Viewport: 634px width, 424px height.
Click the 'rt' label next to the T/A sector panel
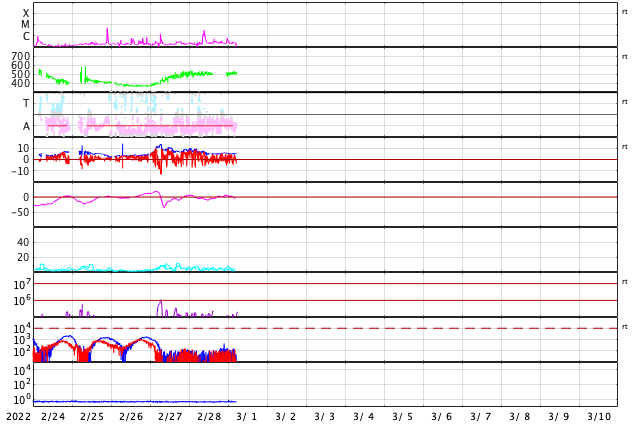(625, 101)
